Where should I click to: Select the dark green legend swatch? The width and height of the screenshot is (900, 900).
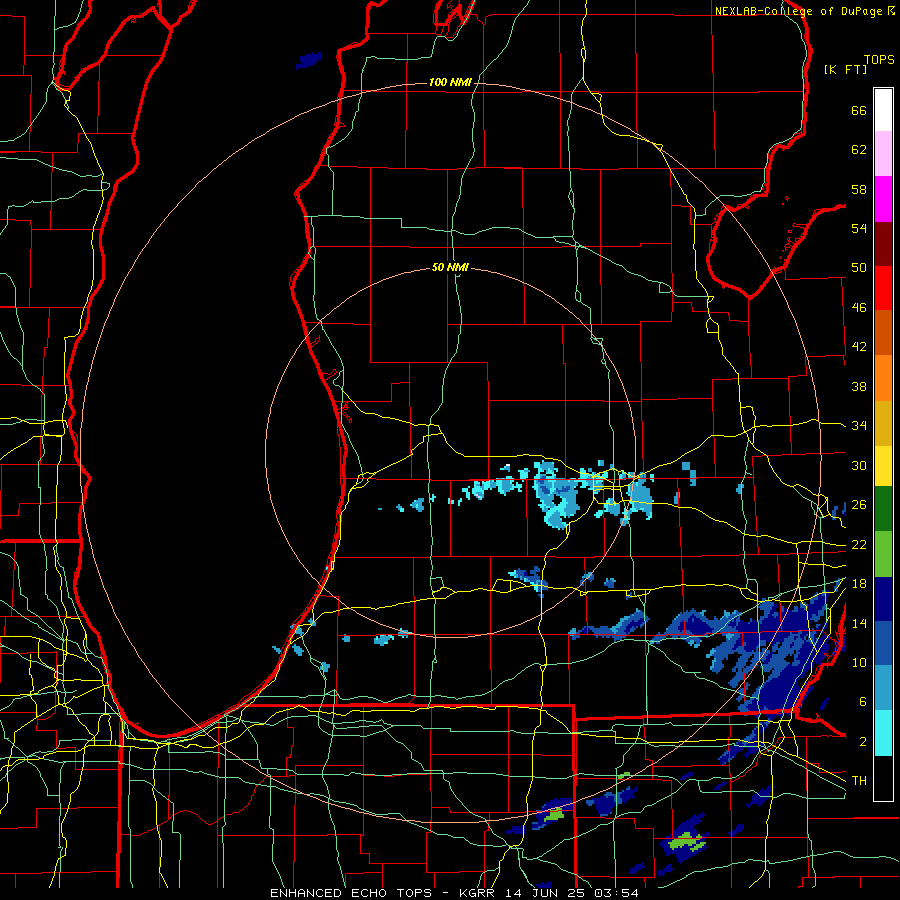(x=883, y=509)
